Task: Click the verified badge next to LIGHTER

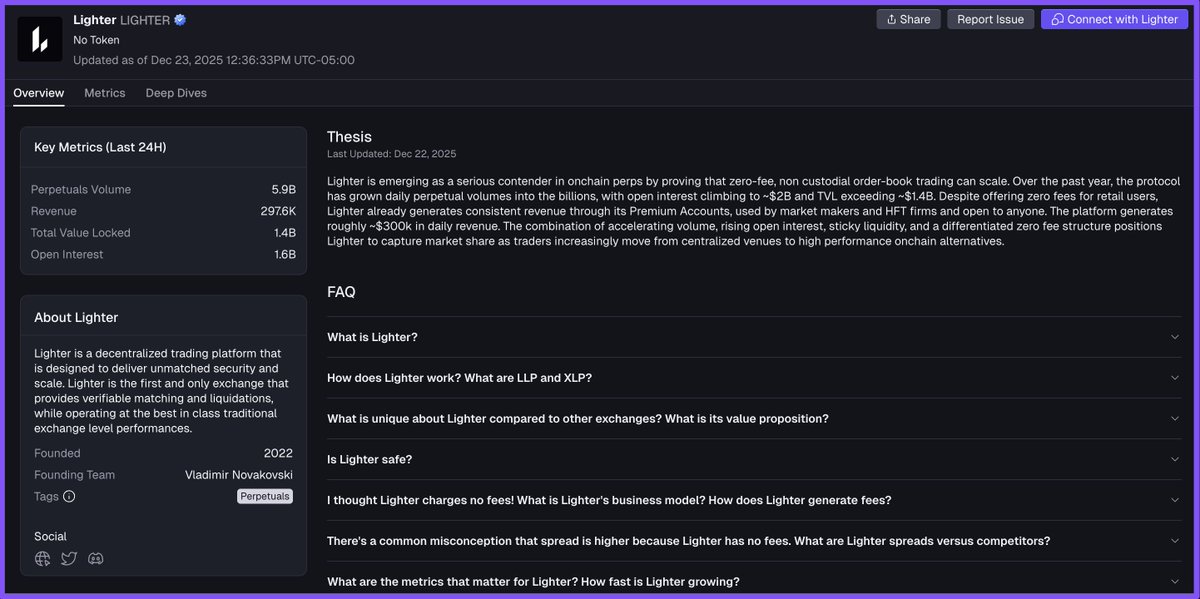Action: [x=180, y=20]
